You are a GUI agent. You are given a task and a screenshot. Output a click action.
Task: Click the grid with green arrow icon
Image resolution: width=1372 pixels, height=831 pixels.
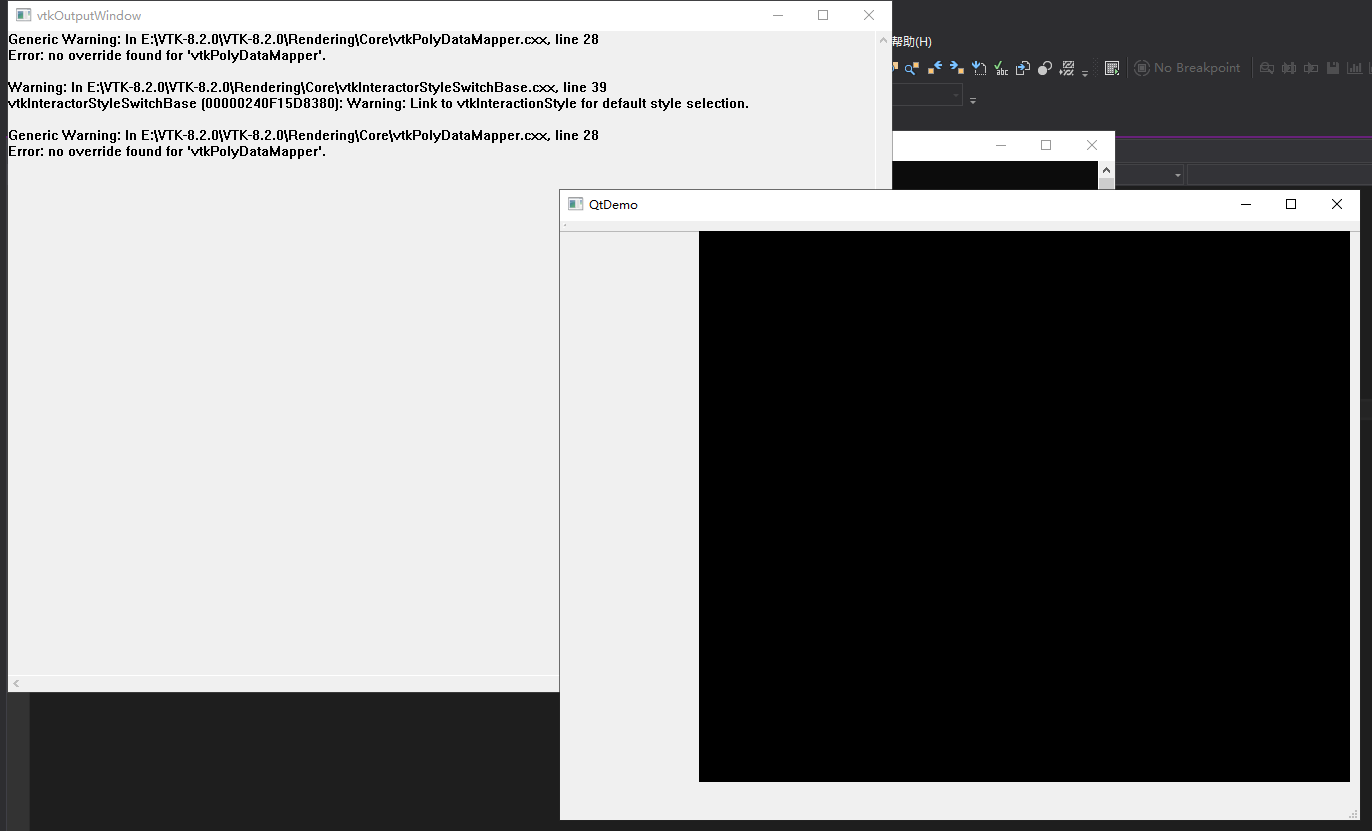[1112, 68]
